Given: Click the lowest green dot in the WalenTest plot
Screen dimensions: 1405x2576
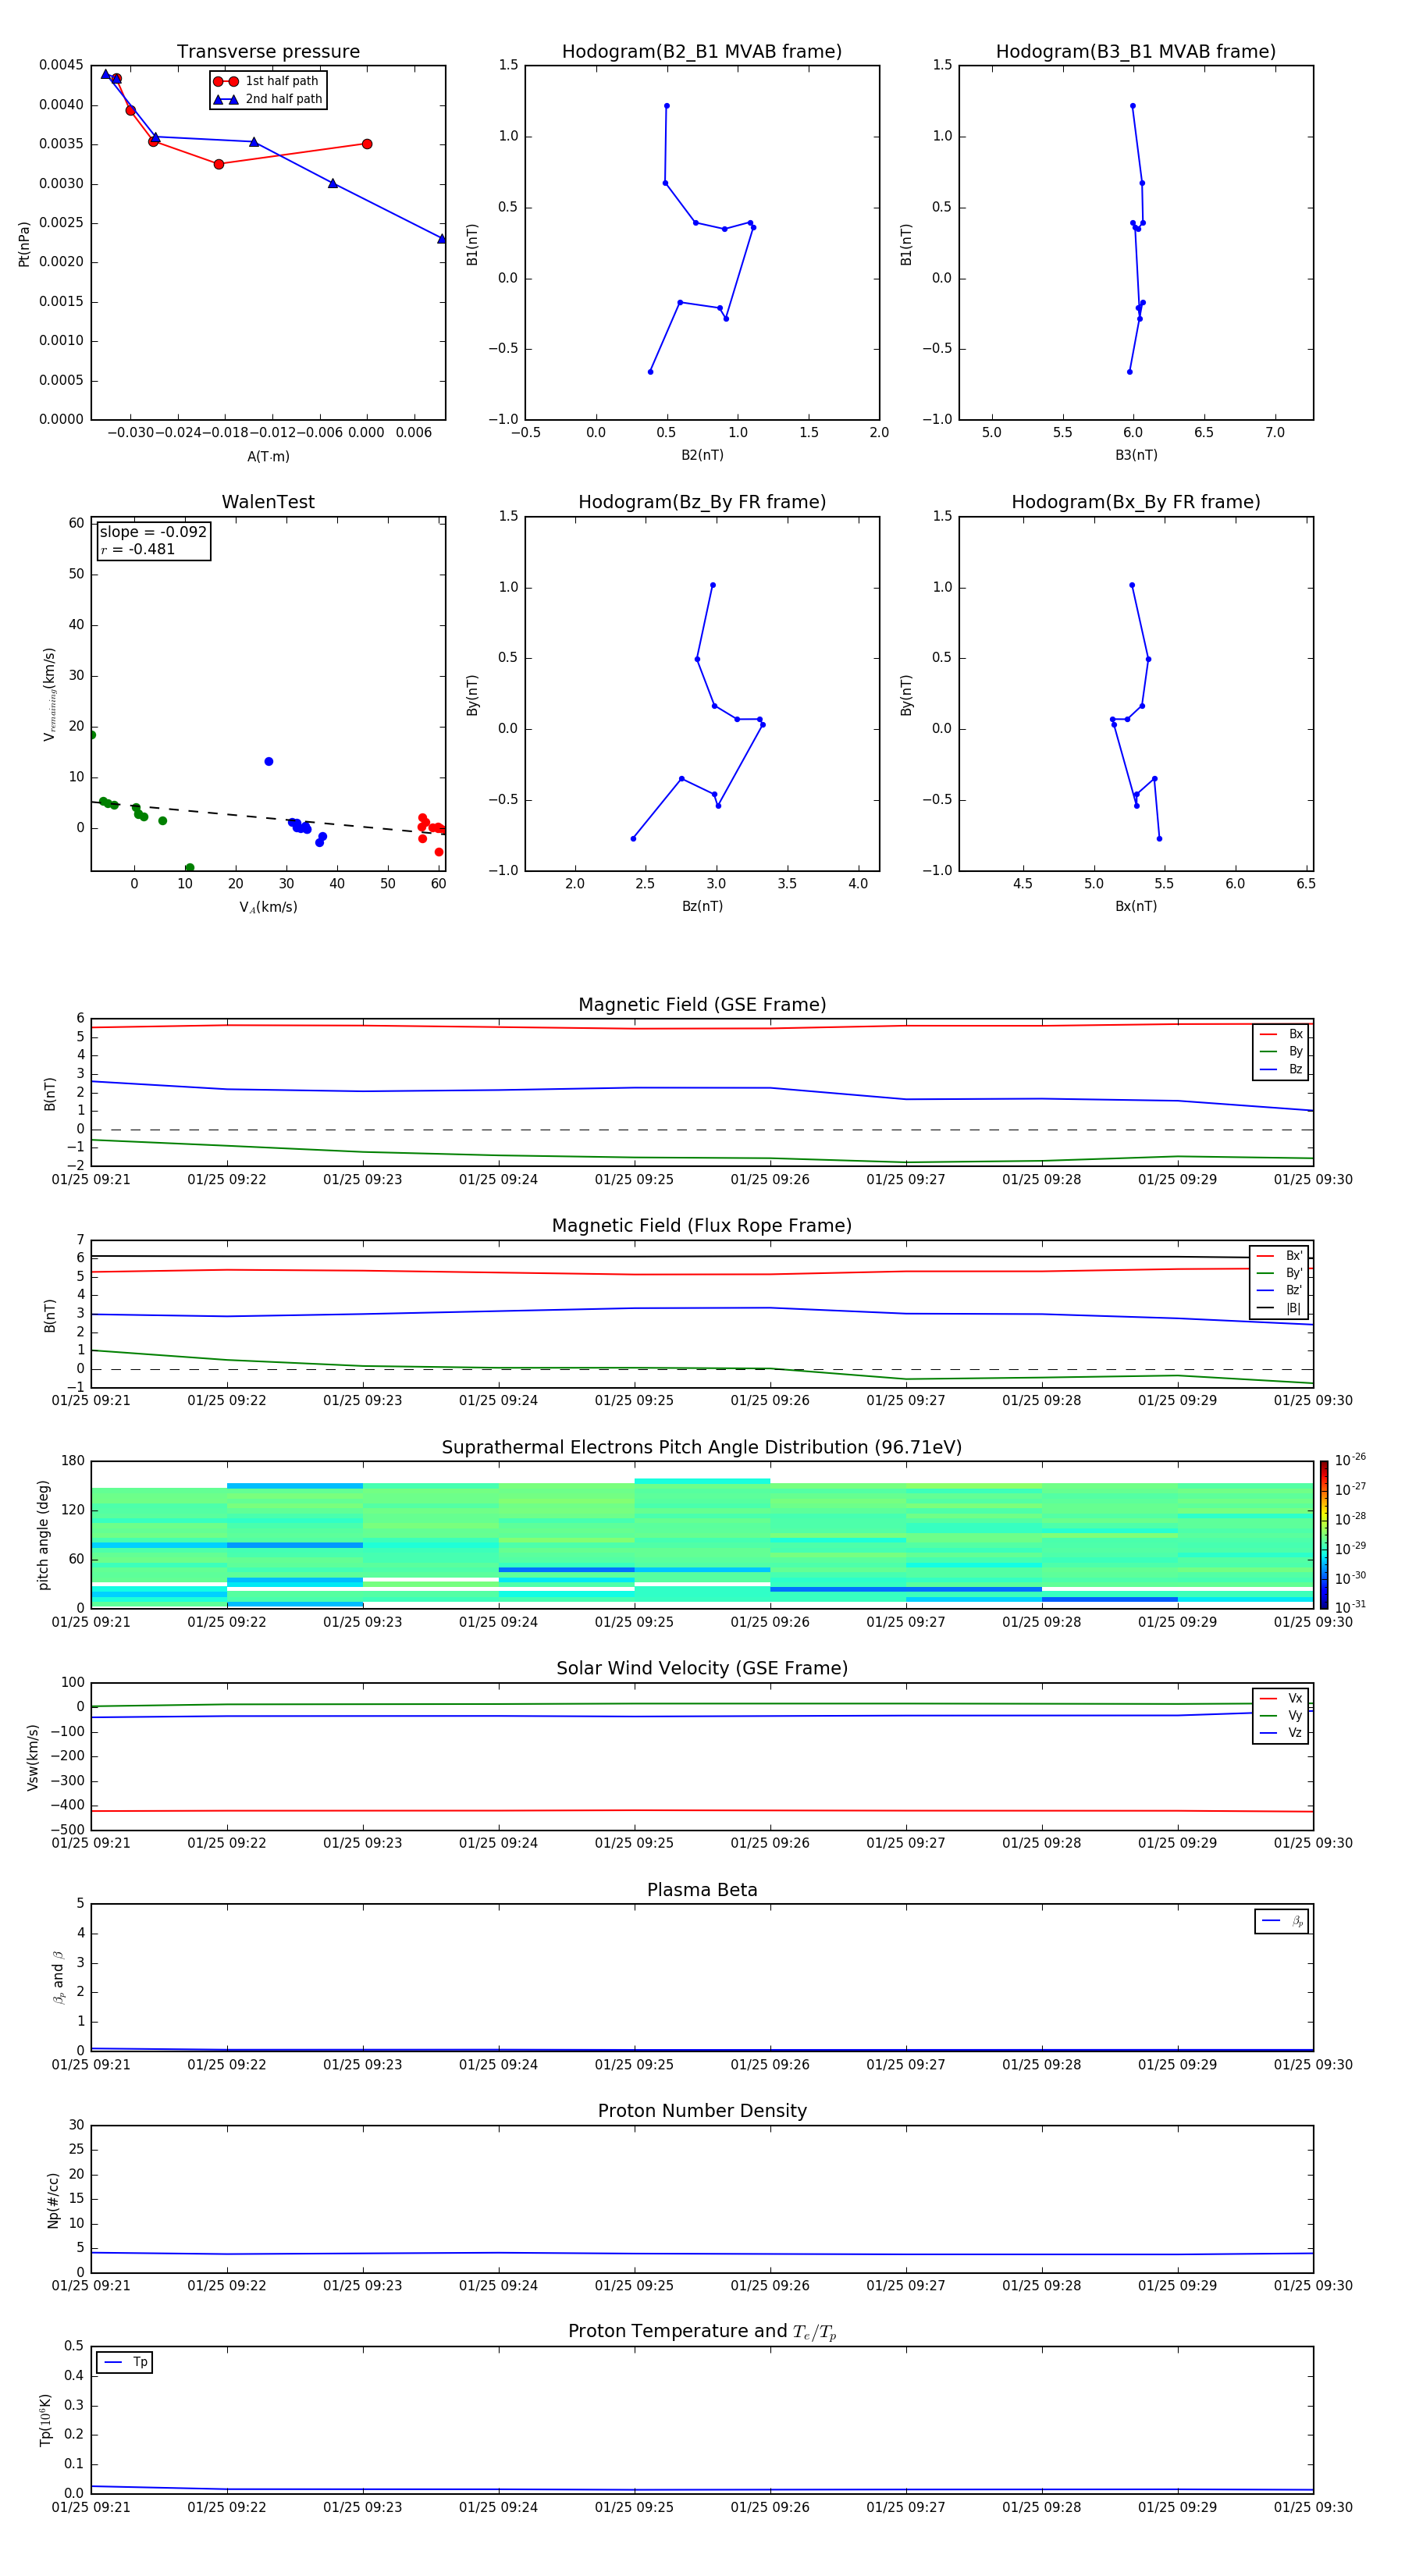Looking at the screenshot, I should [x=189, y=867].
